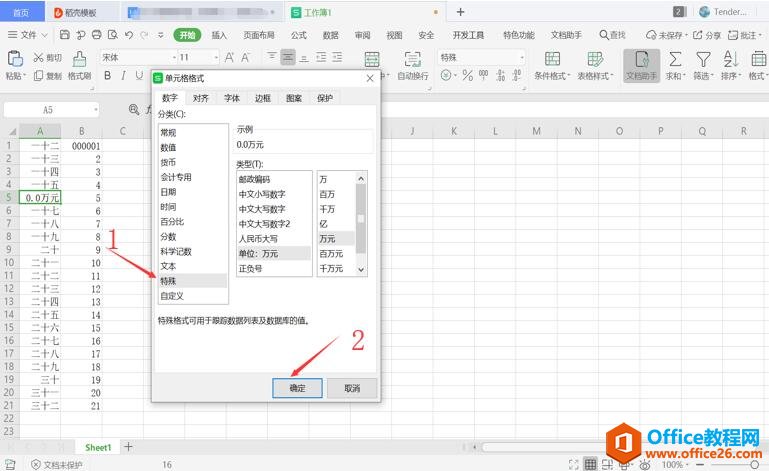
Task: Click the horizontal scrollbar at the bottom
Action: (544, 447)
